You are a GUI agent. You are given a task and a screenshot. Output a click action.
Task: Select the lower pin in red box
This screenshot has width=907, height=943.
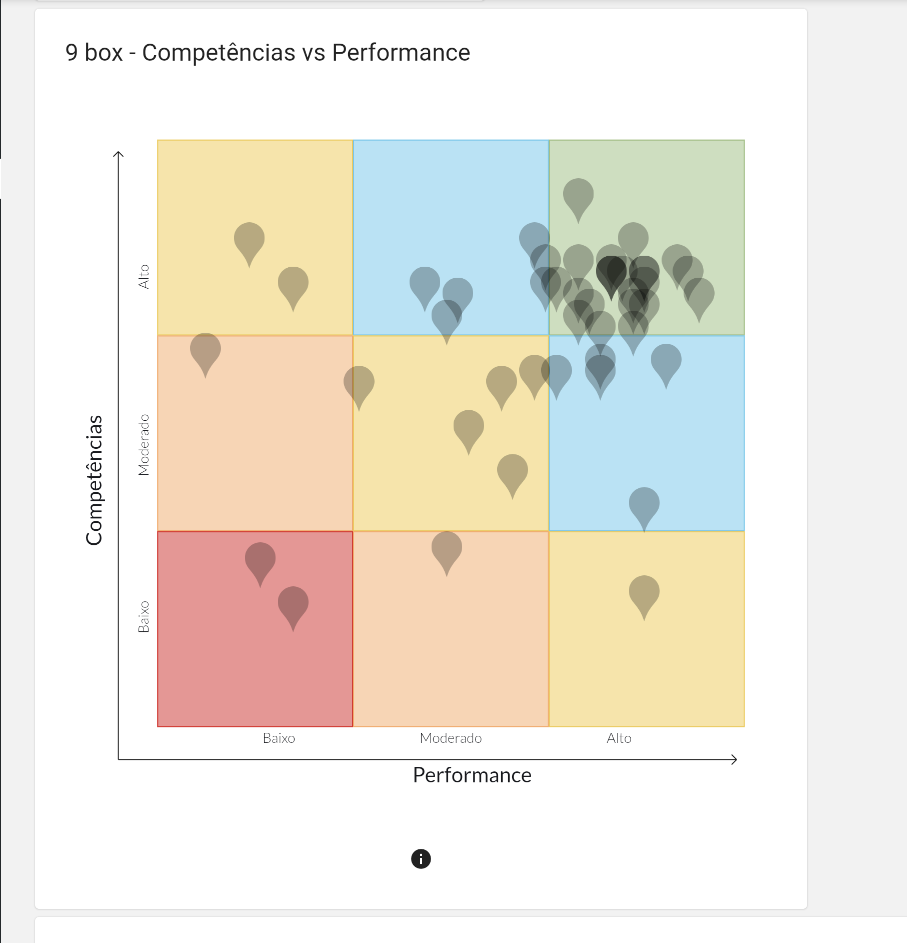click(293, 602)
